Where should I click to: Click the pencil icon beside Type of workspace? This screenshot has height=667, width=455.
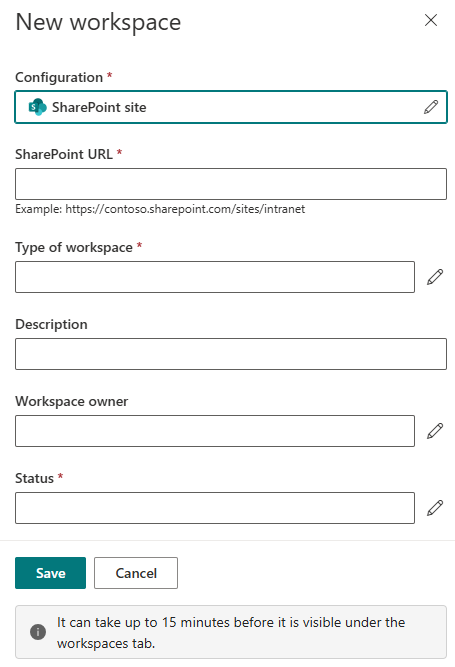[x=435, y=277]
